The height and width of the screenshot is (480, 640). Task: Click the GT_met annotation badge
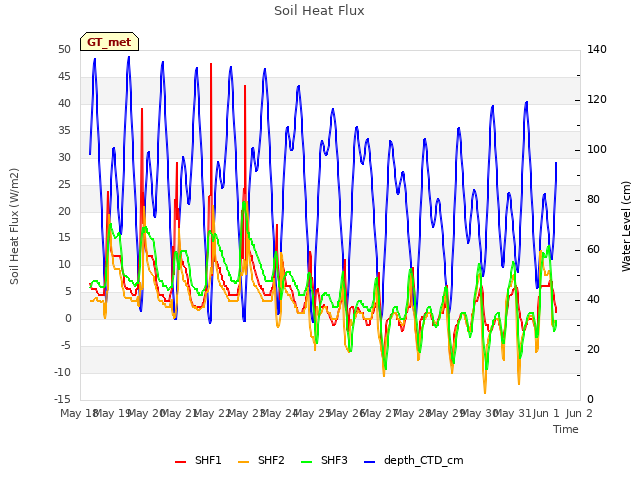pos(109,42)
